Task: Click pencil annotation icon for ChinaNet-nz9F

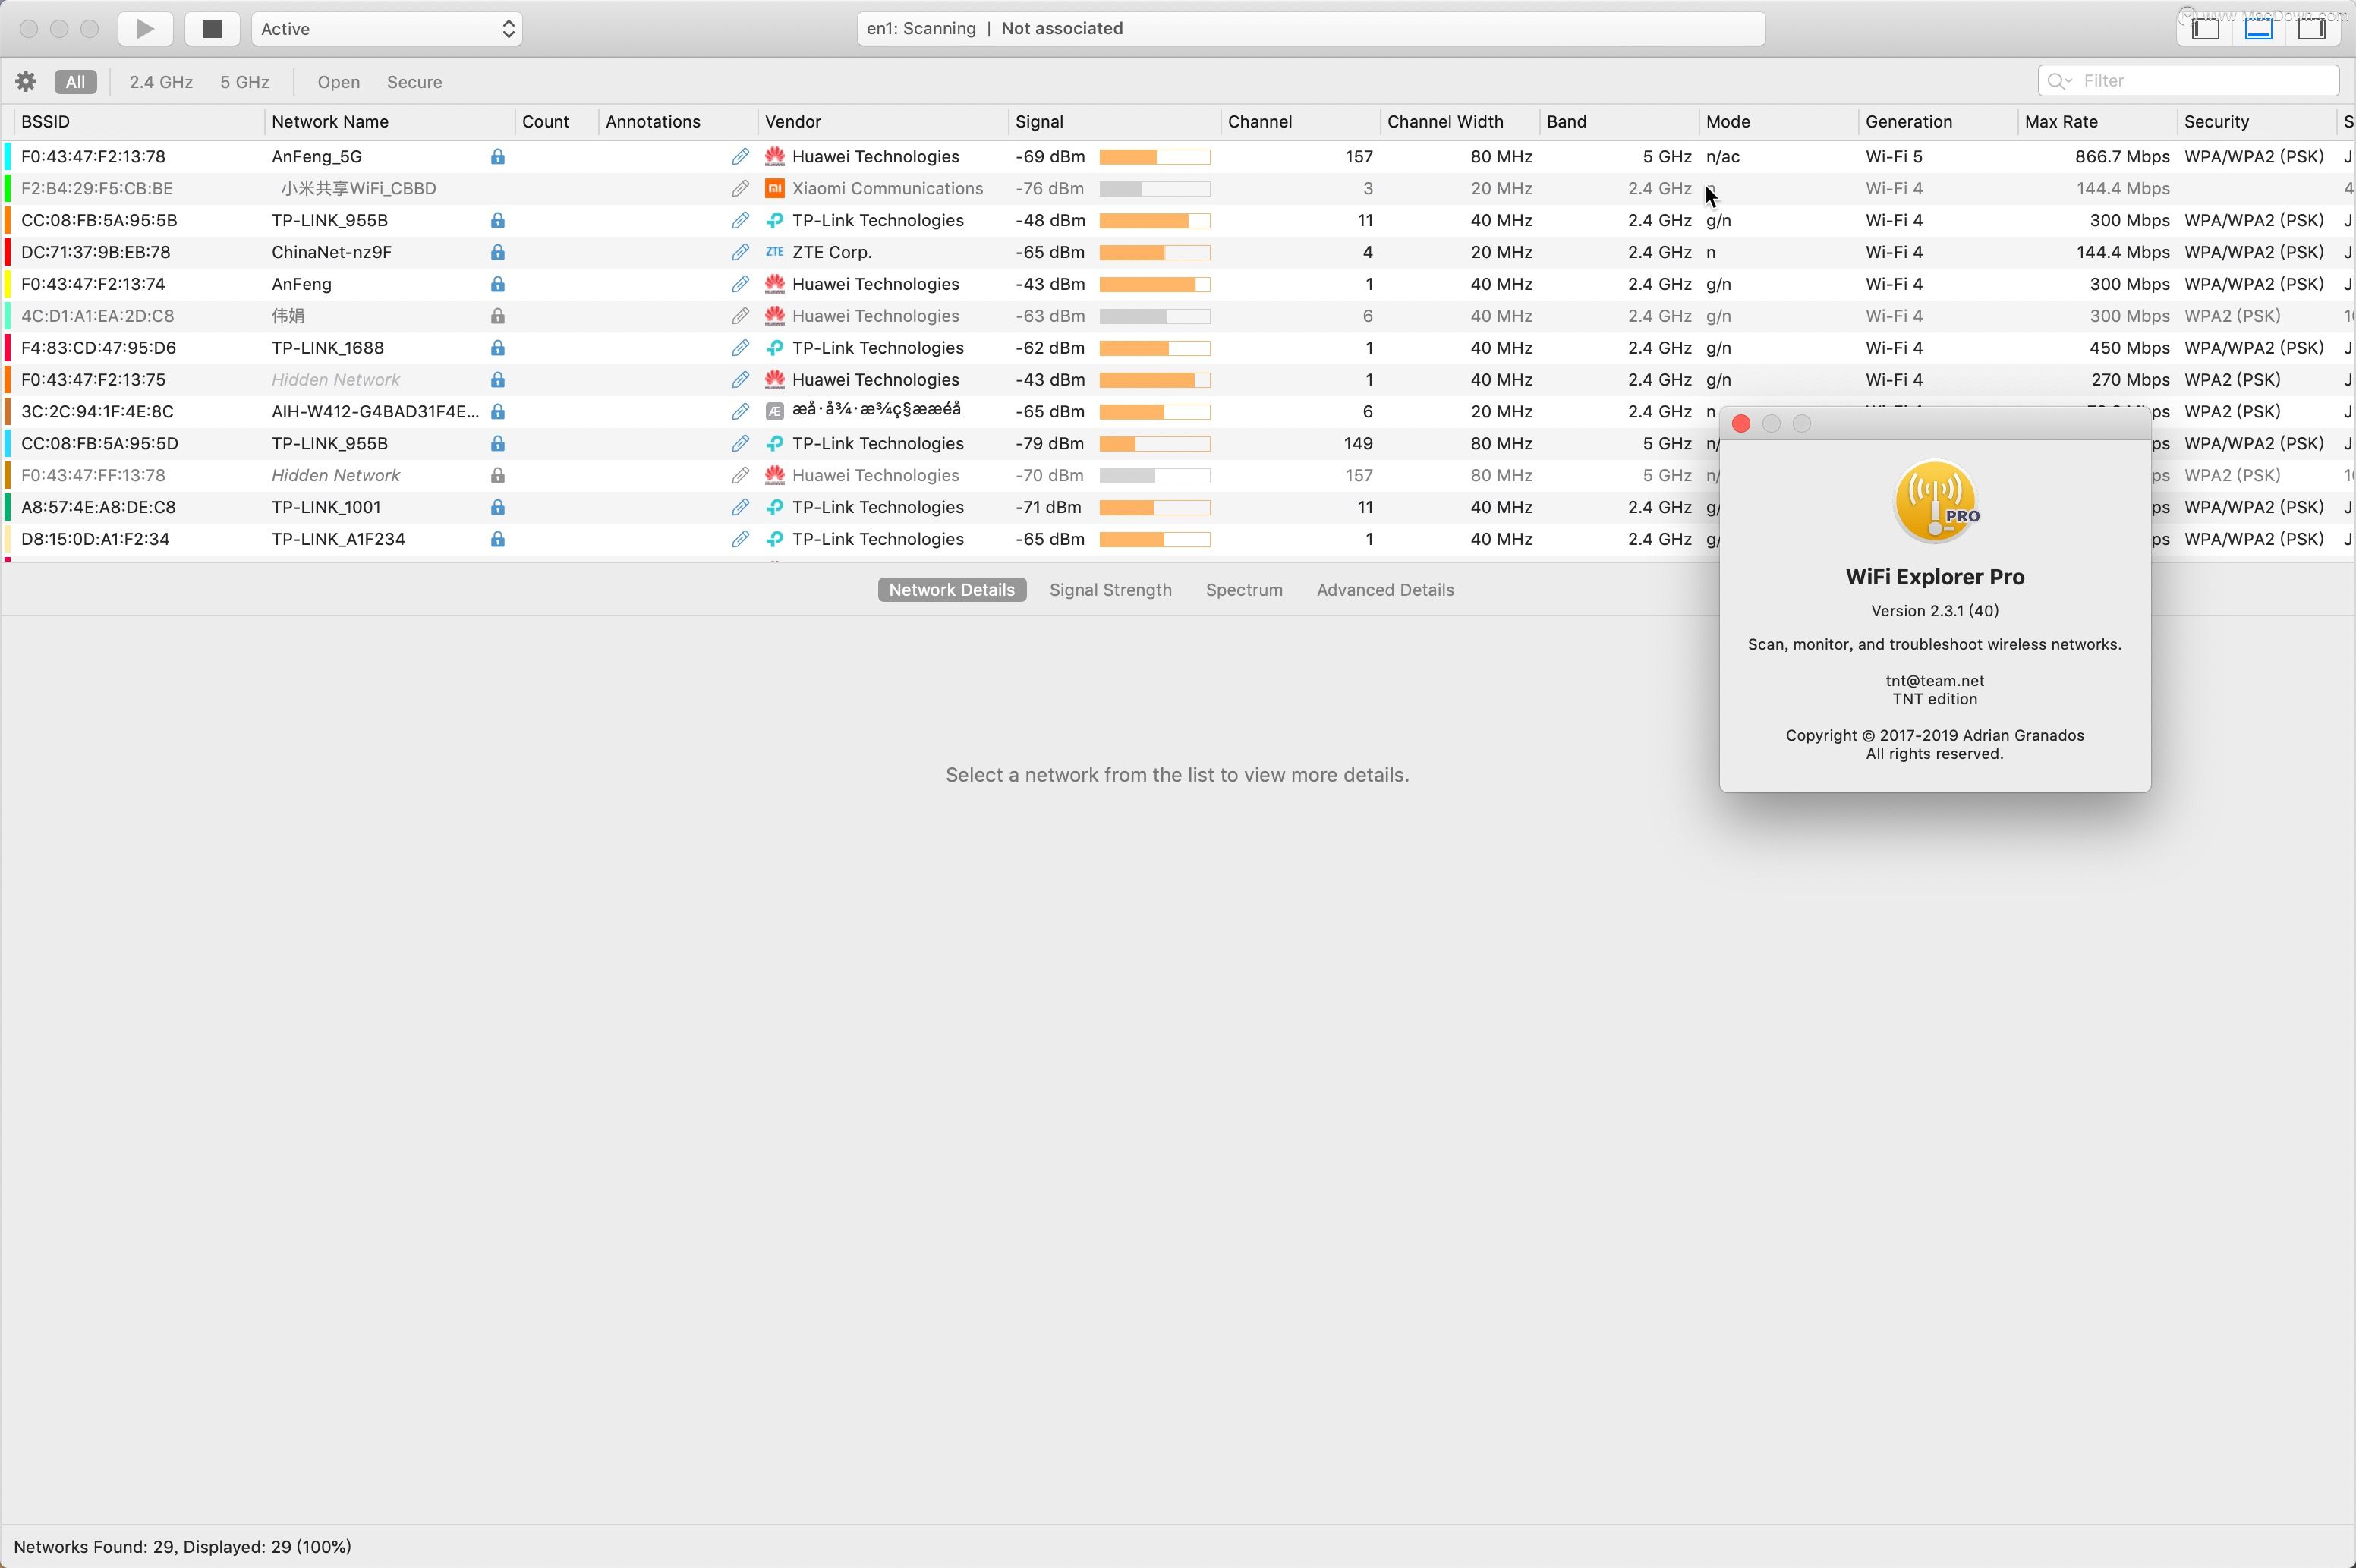Action: click(x=740, y=252)
